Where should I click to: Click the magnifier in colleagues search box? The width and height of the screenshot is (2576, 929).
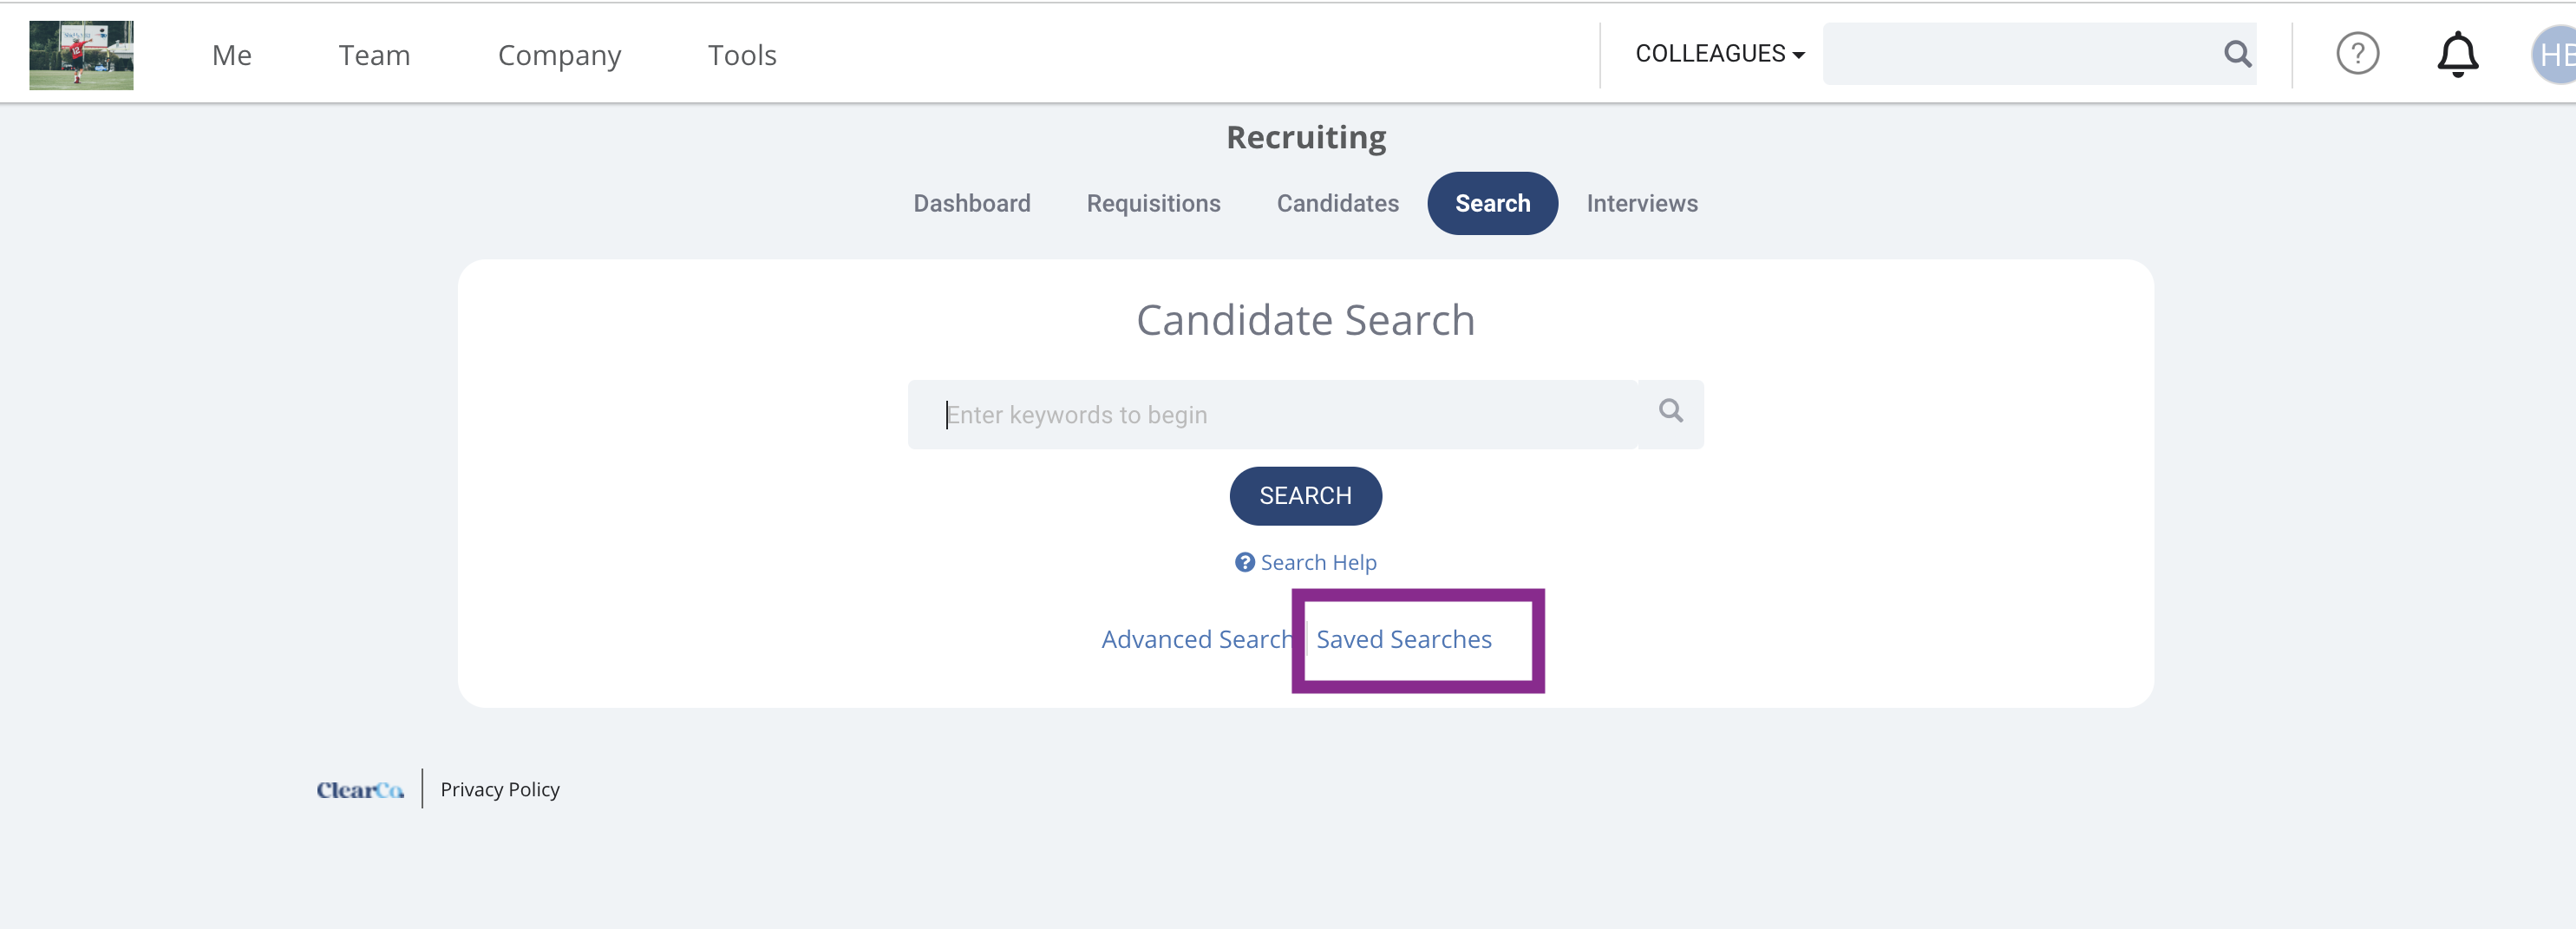coord(2238,53)
